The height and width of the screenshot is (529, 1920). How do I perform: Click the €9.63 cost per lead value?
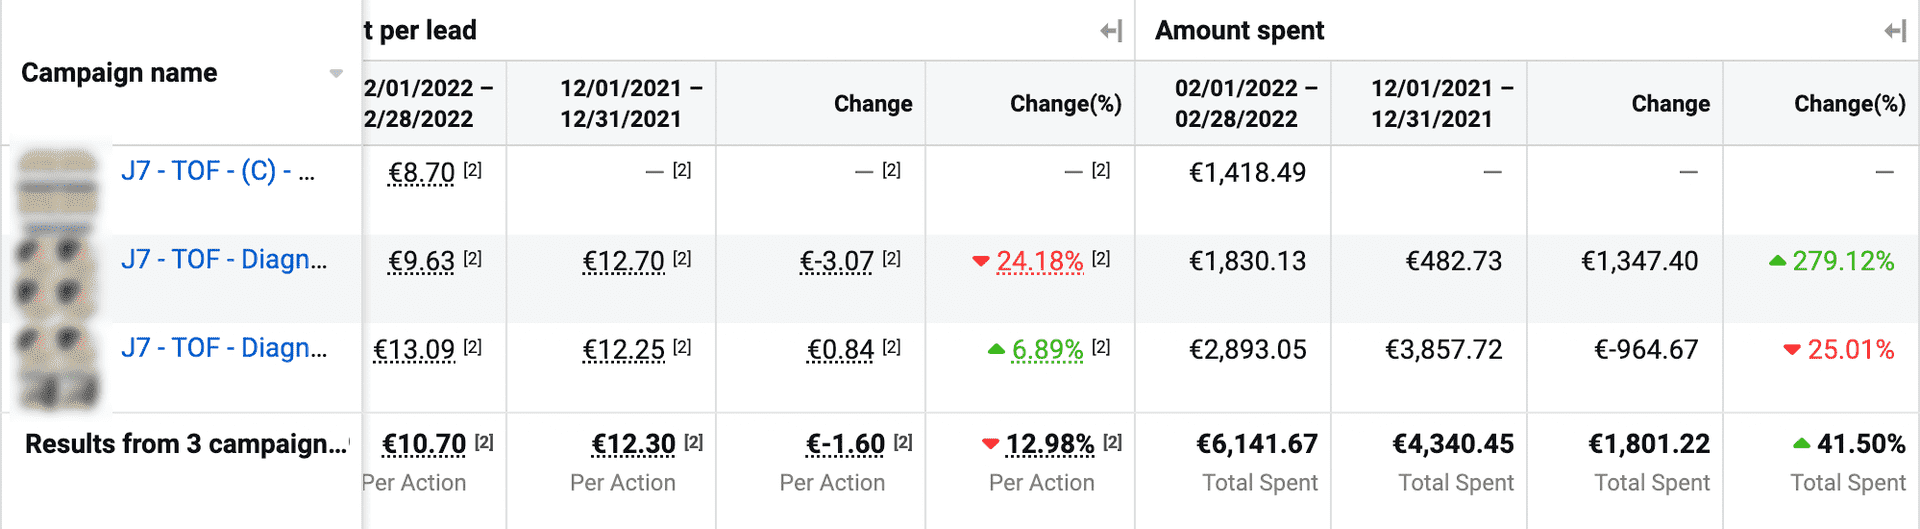point(421,261)
